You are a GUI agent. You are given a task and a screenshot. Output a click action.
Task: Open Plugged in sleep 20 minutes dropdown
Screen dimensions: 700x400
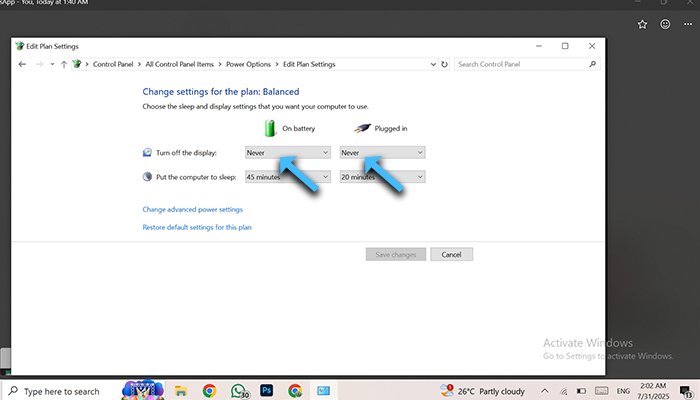point(383,177)
